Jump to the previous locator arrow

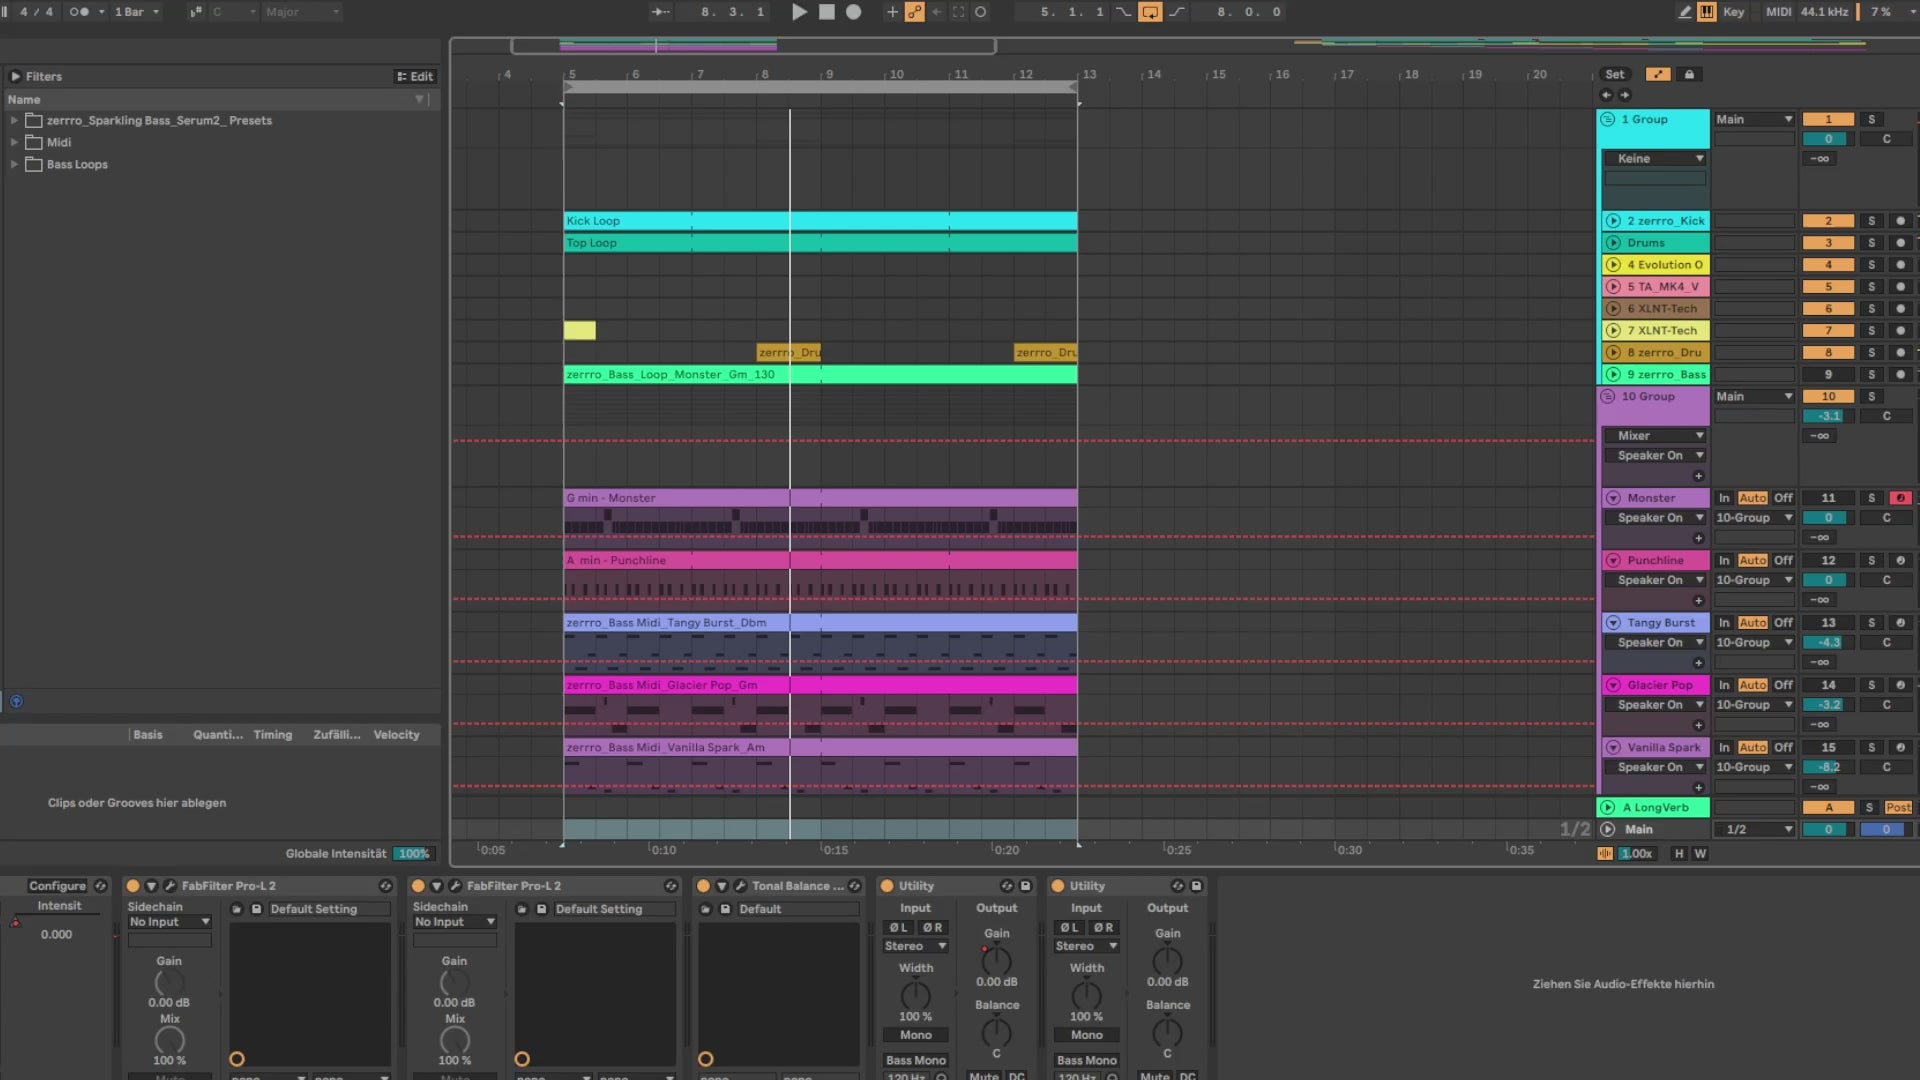(x=1606, y=95)
